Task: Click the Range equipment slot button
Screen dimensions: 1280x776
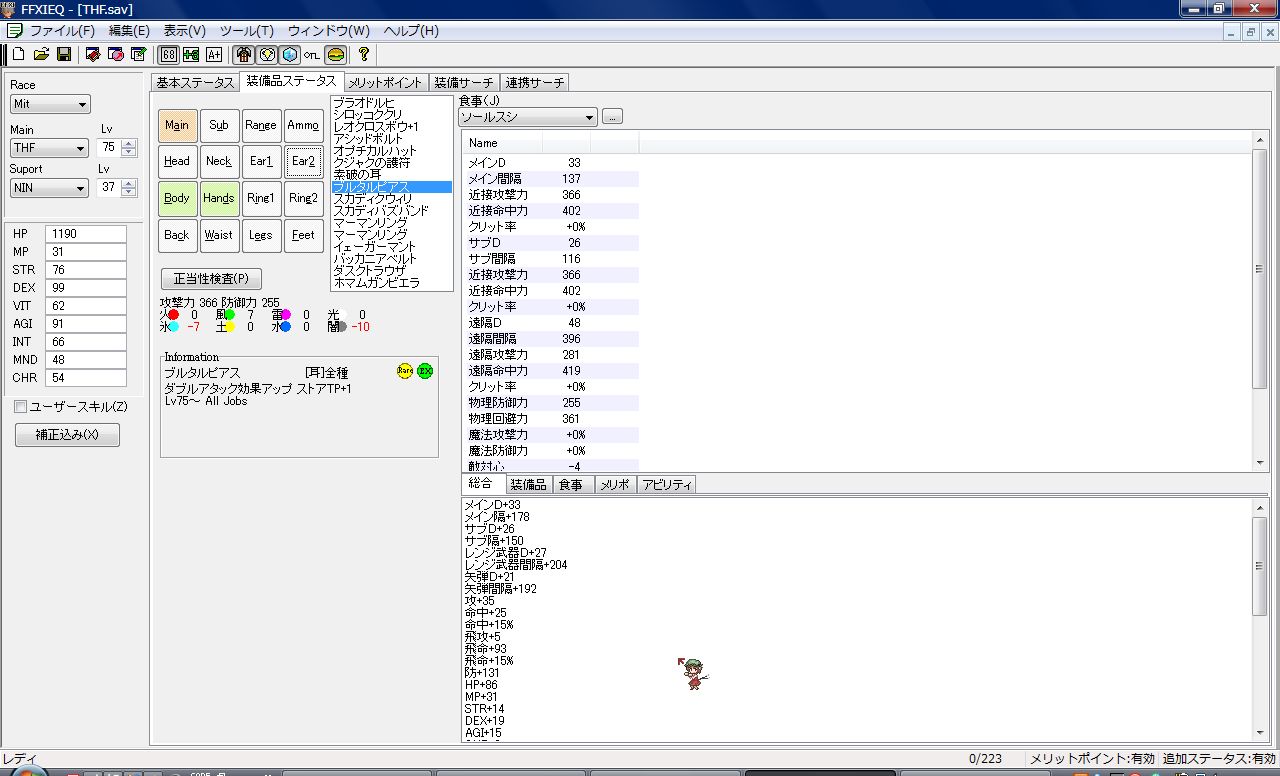Action: pos(261,125)
